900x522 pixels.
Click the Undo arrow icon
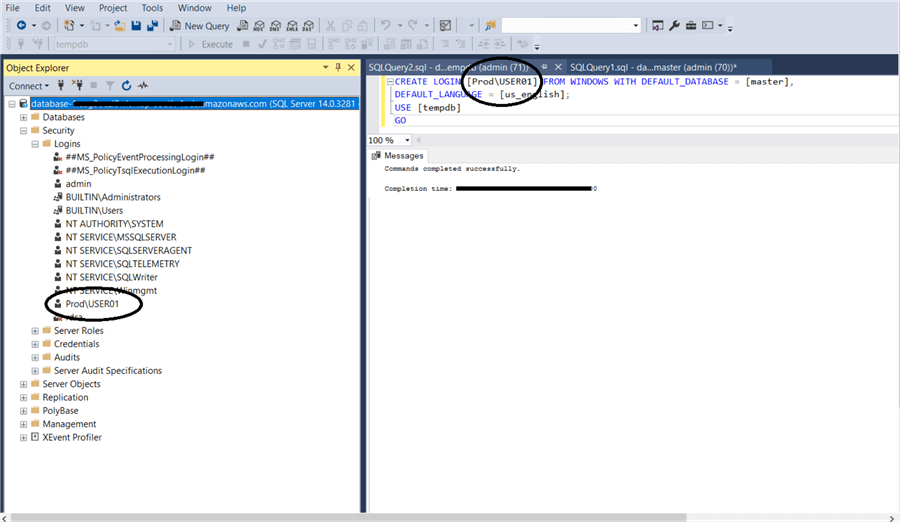pos(386,25)
